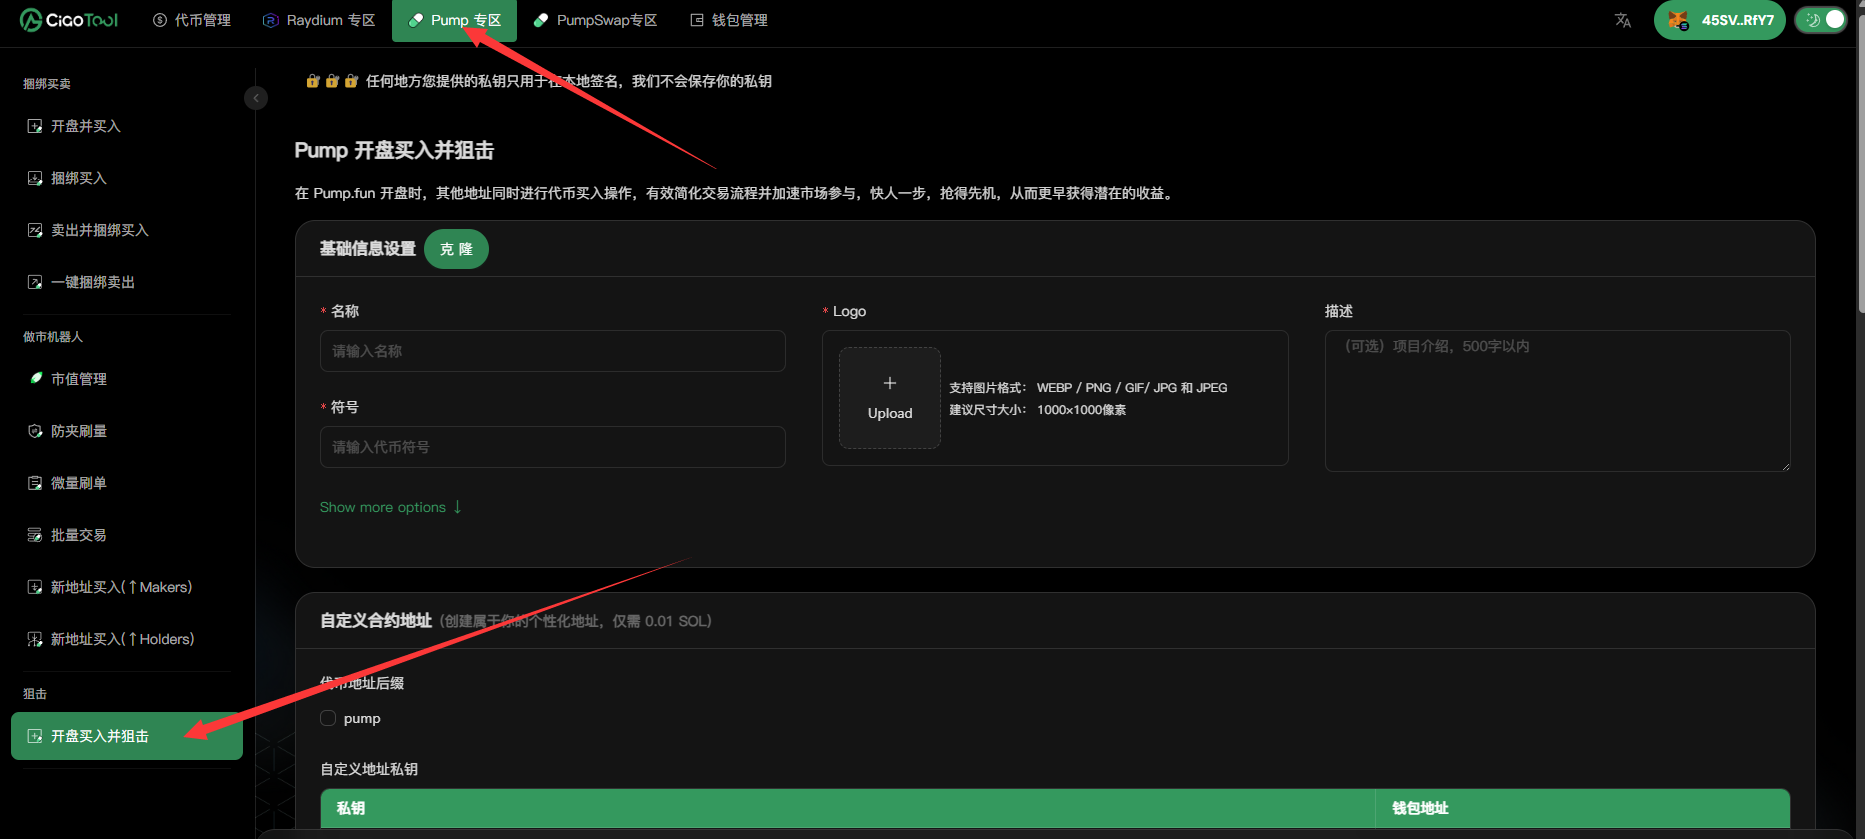Click the 开盘买入并狙击 sidebar icon
Screen dimensions: 1865x839
point(35,736)
